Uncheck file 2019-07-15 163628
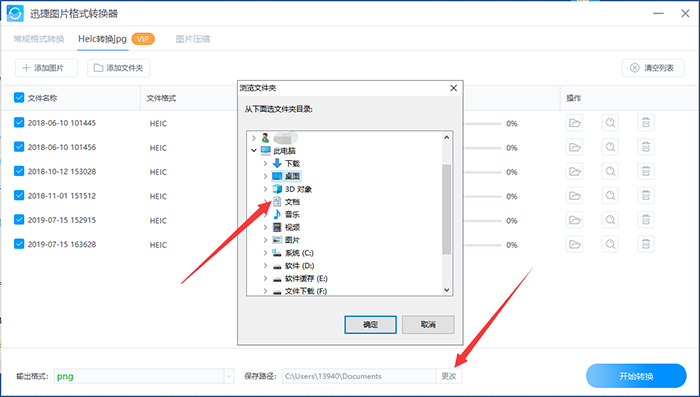Viewport: 700px width, 397px height. (x=19, y=244)
